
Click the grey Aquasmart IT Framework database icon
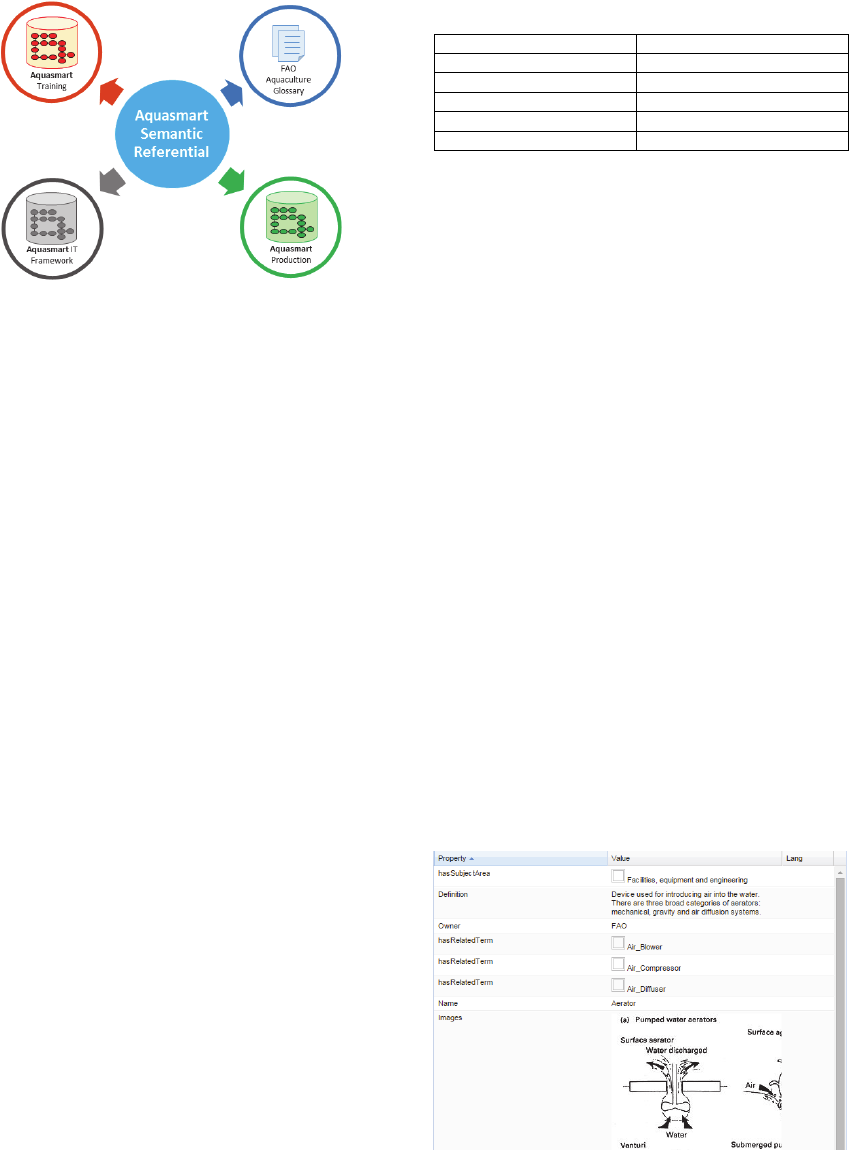(51, 219)
